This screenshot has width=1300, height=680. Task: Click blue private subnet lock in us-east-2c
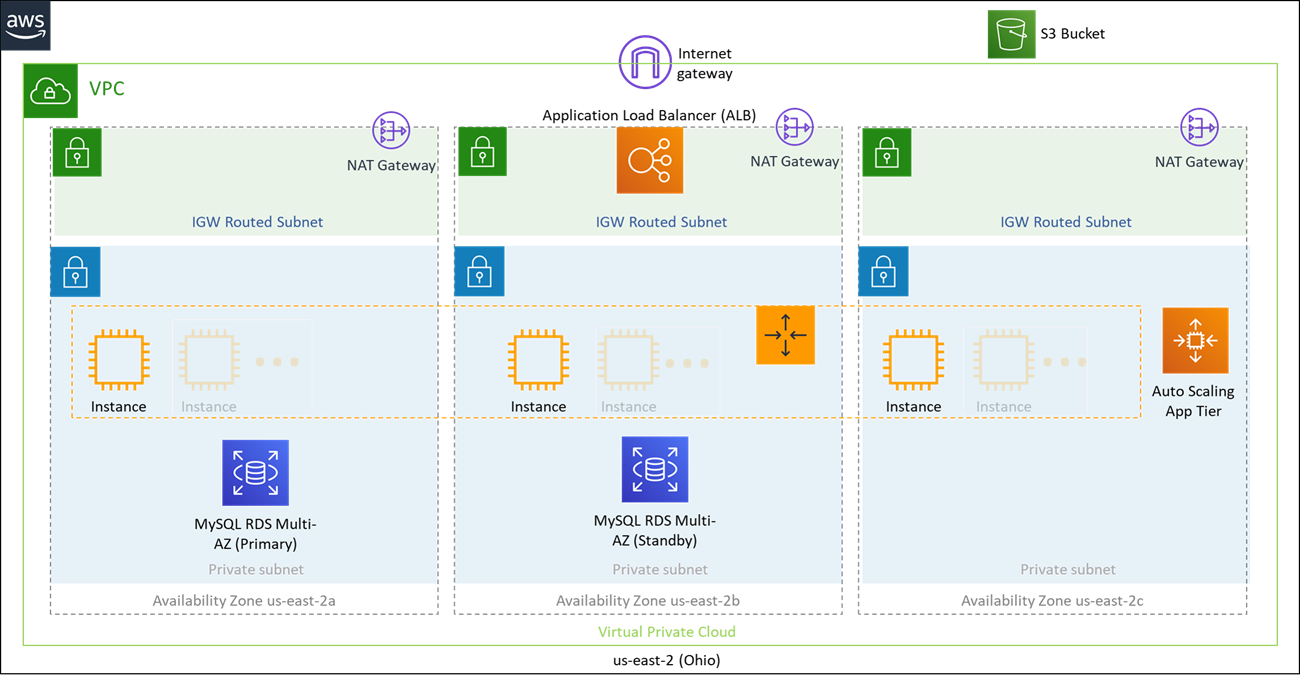tap(883, 272)
